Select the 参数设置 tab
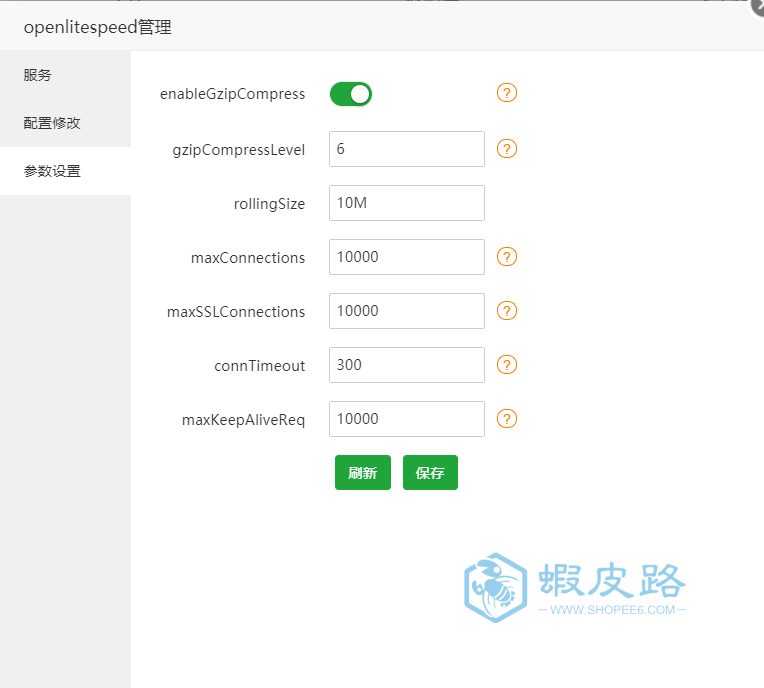764x688 pixels. pyautogui.click(x=65, y=171)
